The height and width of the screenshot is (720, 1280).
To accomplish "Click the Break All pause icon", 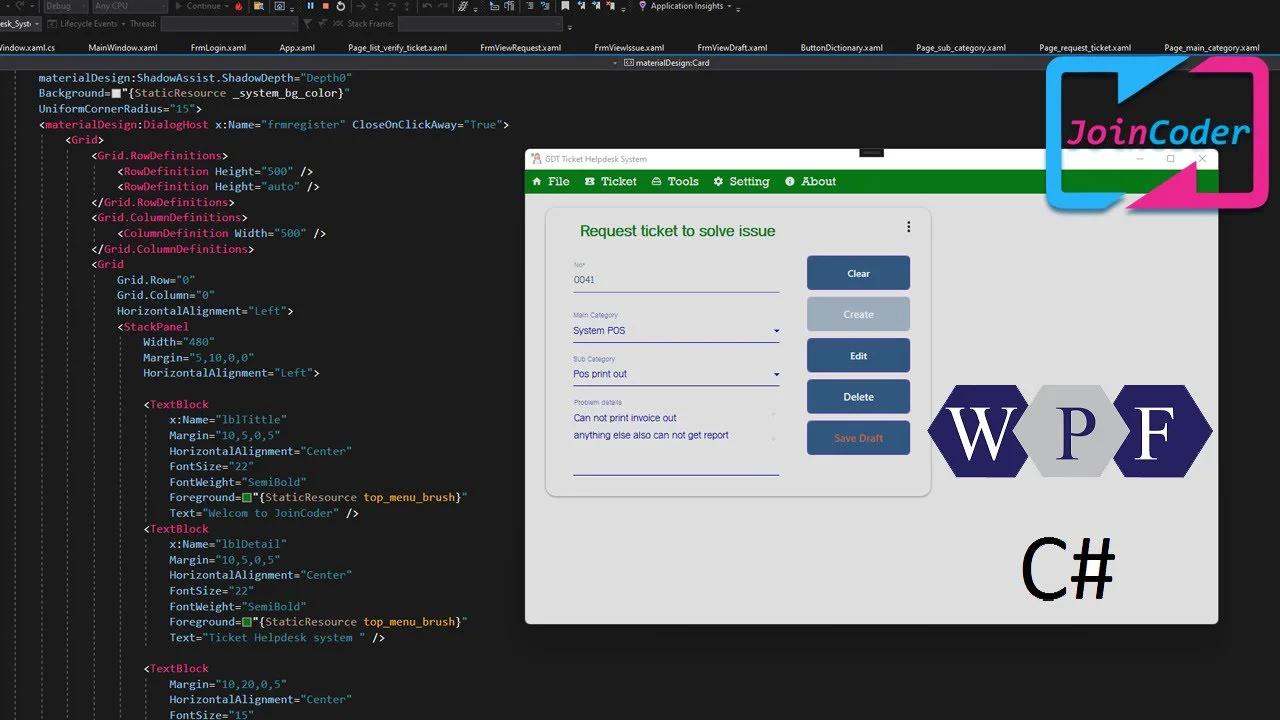I will click(x=310, y=6).
